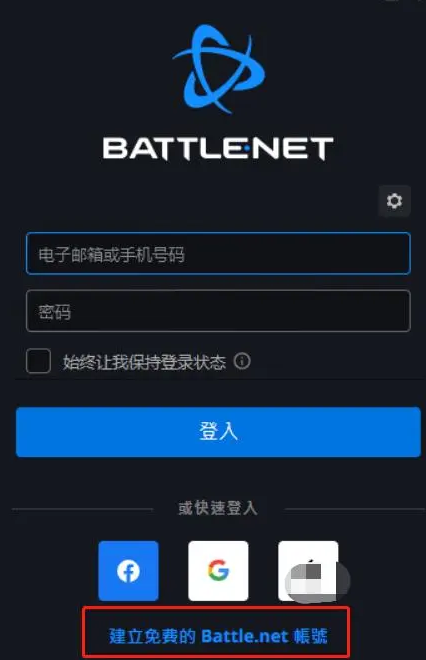
Task: Click the blue Facebook button tile
Action: [128, 571]
